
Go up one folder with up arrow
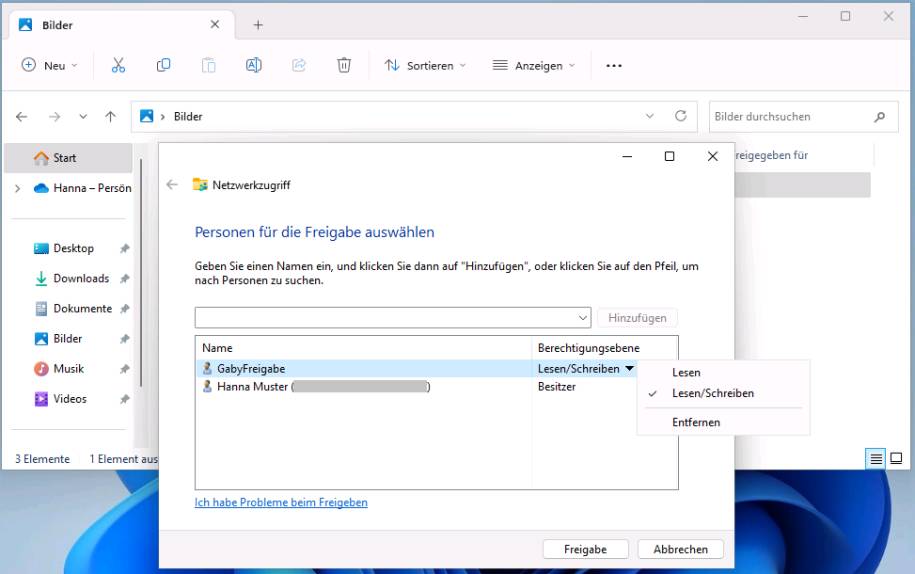click(111, 117)
